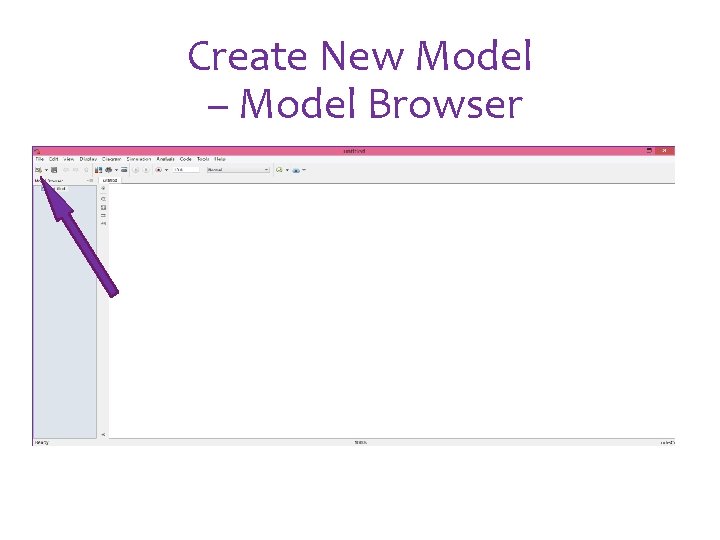Click the Up to Parent toolbar icon
720x540 pixels.
point(86,170)
